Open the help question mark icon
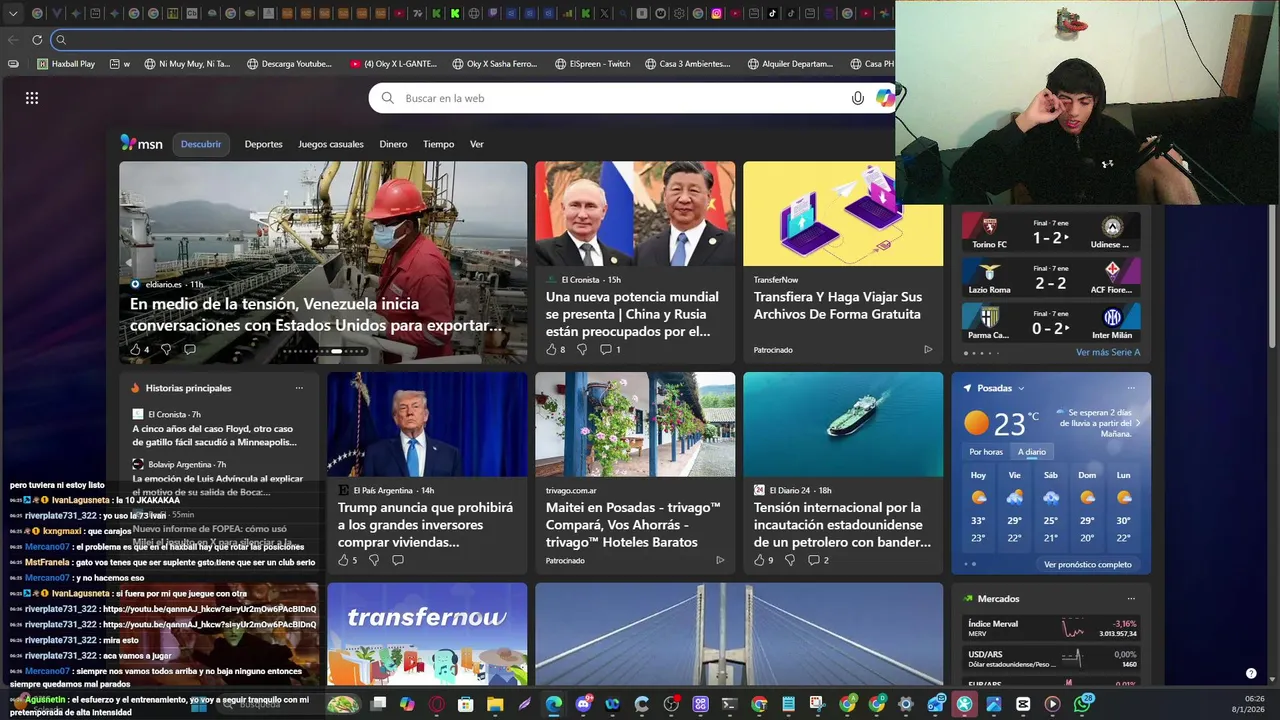The width and height of the screenshot is (1280, 720). click(x=1251, y=674)
